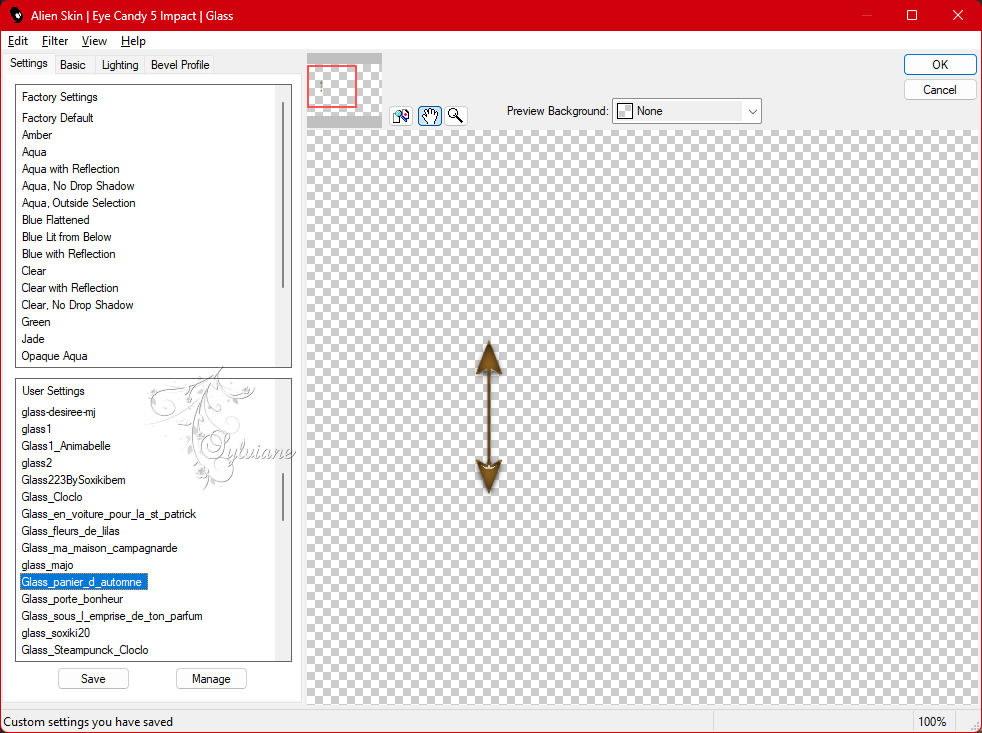Screen dimensions: 982x733
Task: Select the hand pan tool
Action: (430, 116)
